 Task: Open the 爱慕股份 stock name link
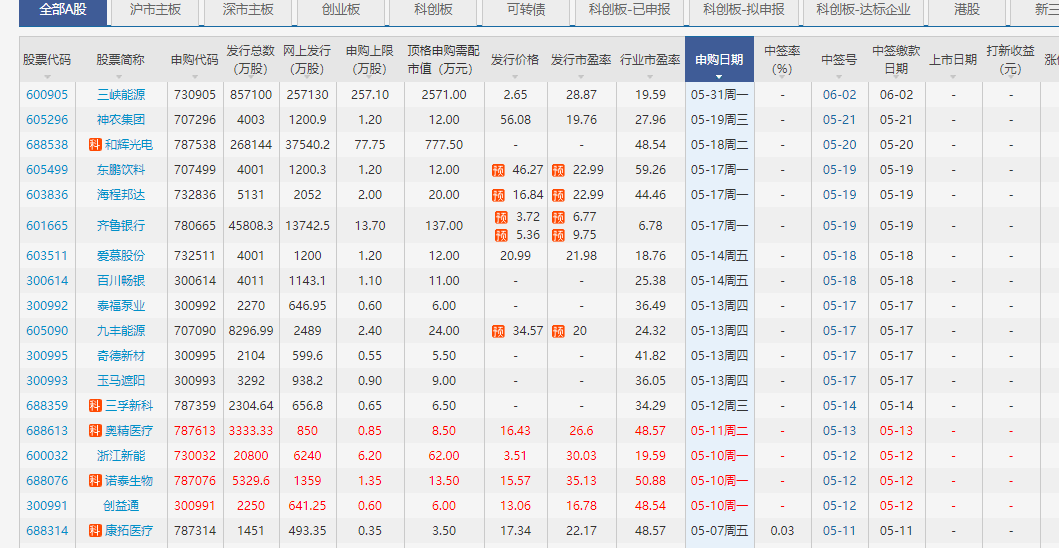[x=121, y=255]
